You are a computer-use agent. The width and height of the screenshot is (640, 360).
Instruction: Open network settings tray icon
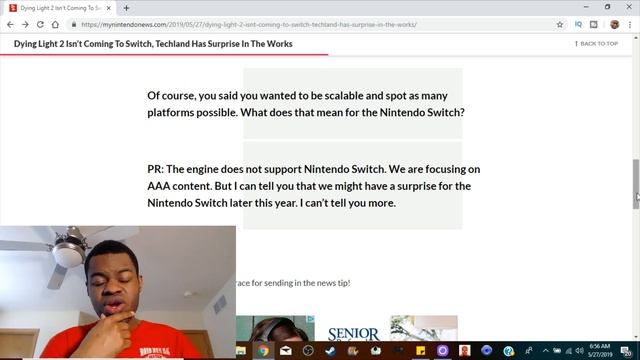[569, 351]
